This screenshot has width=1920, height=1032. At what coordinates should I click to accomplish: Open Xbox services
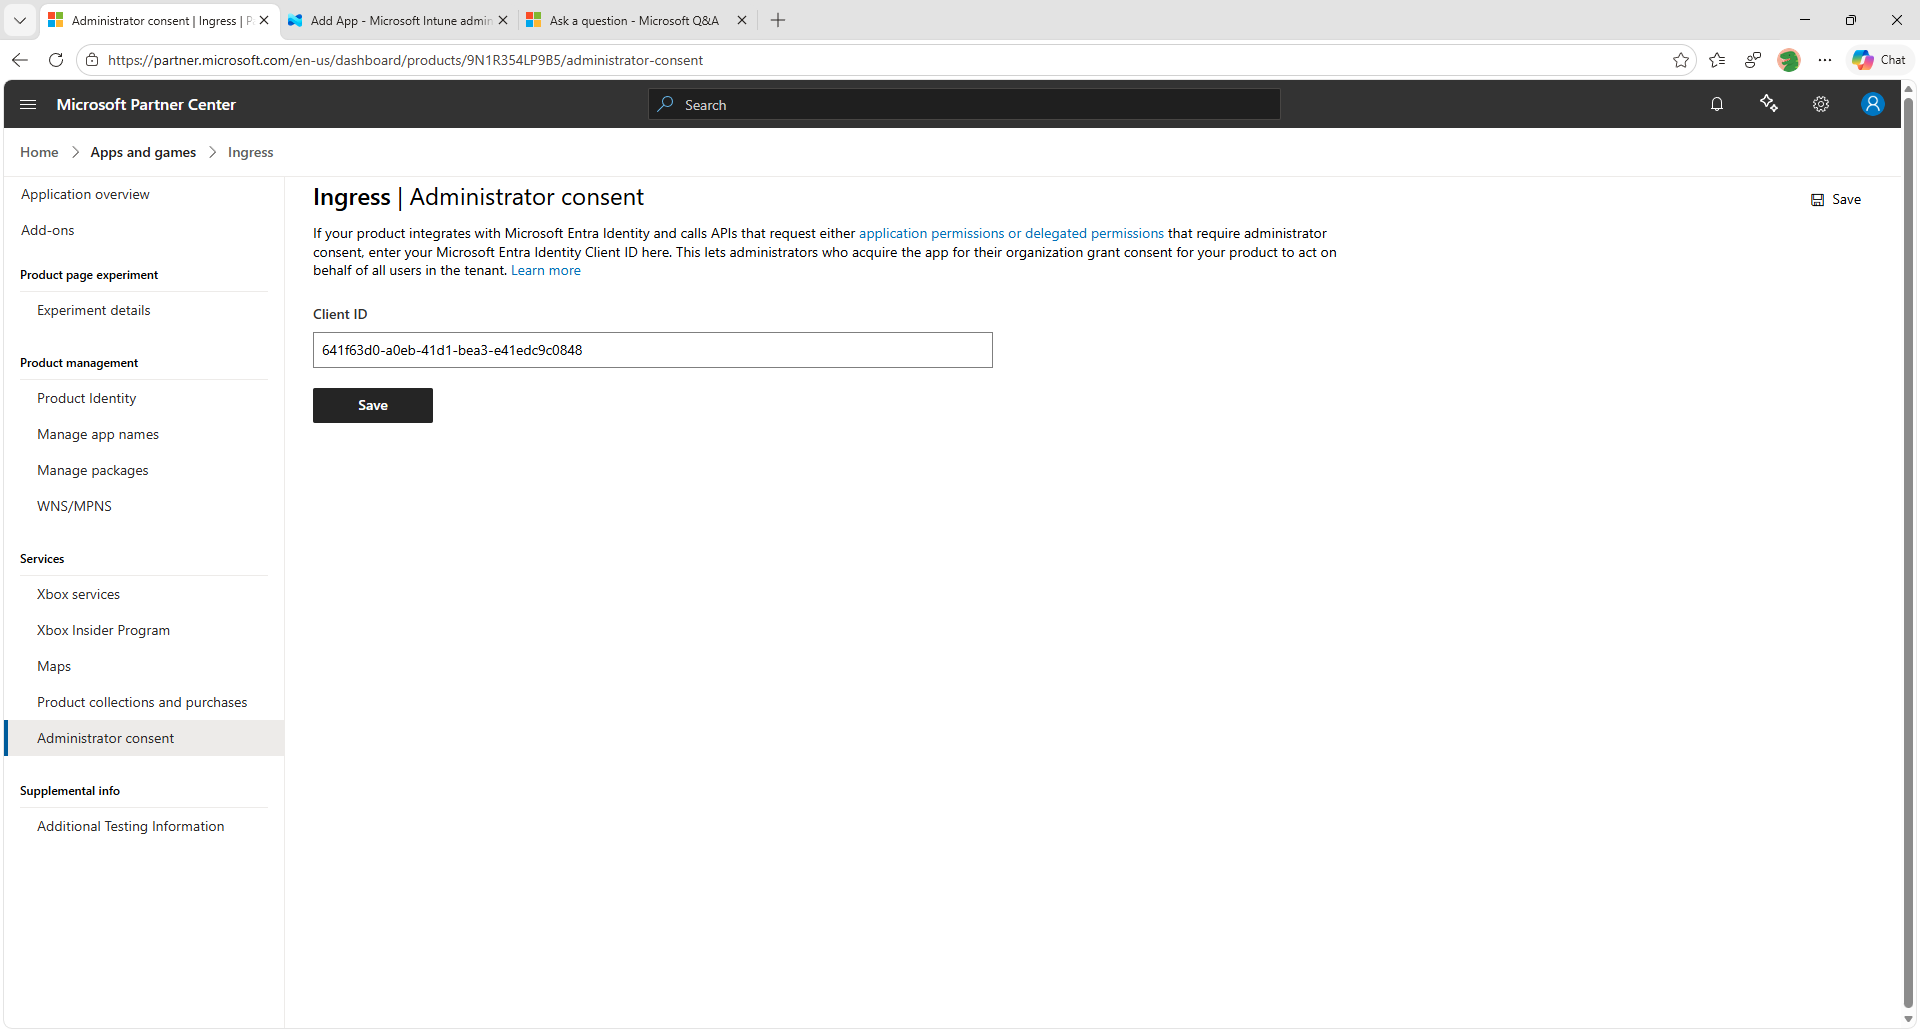point(79,594)
